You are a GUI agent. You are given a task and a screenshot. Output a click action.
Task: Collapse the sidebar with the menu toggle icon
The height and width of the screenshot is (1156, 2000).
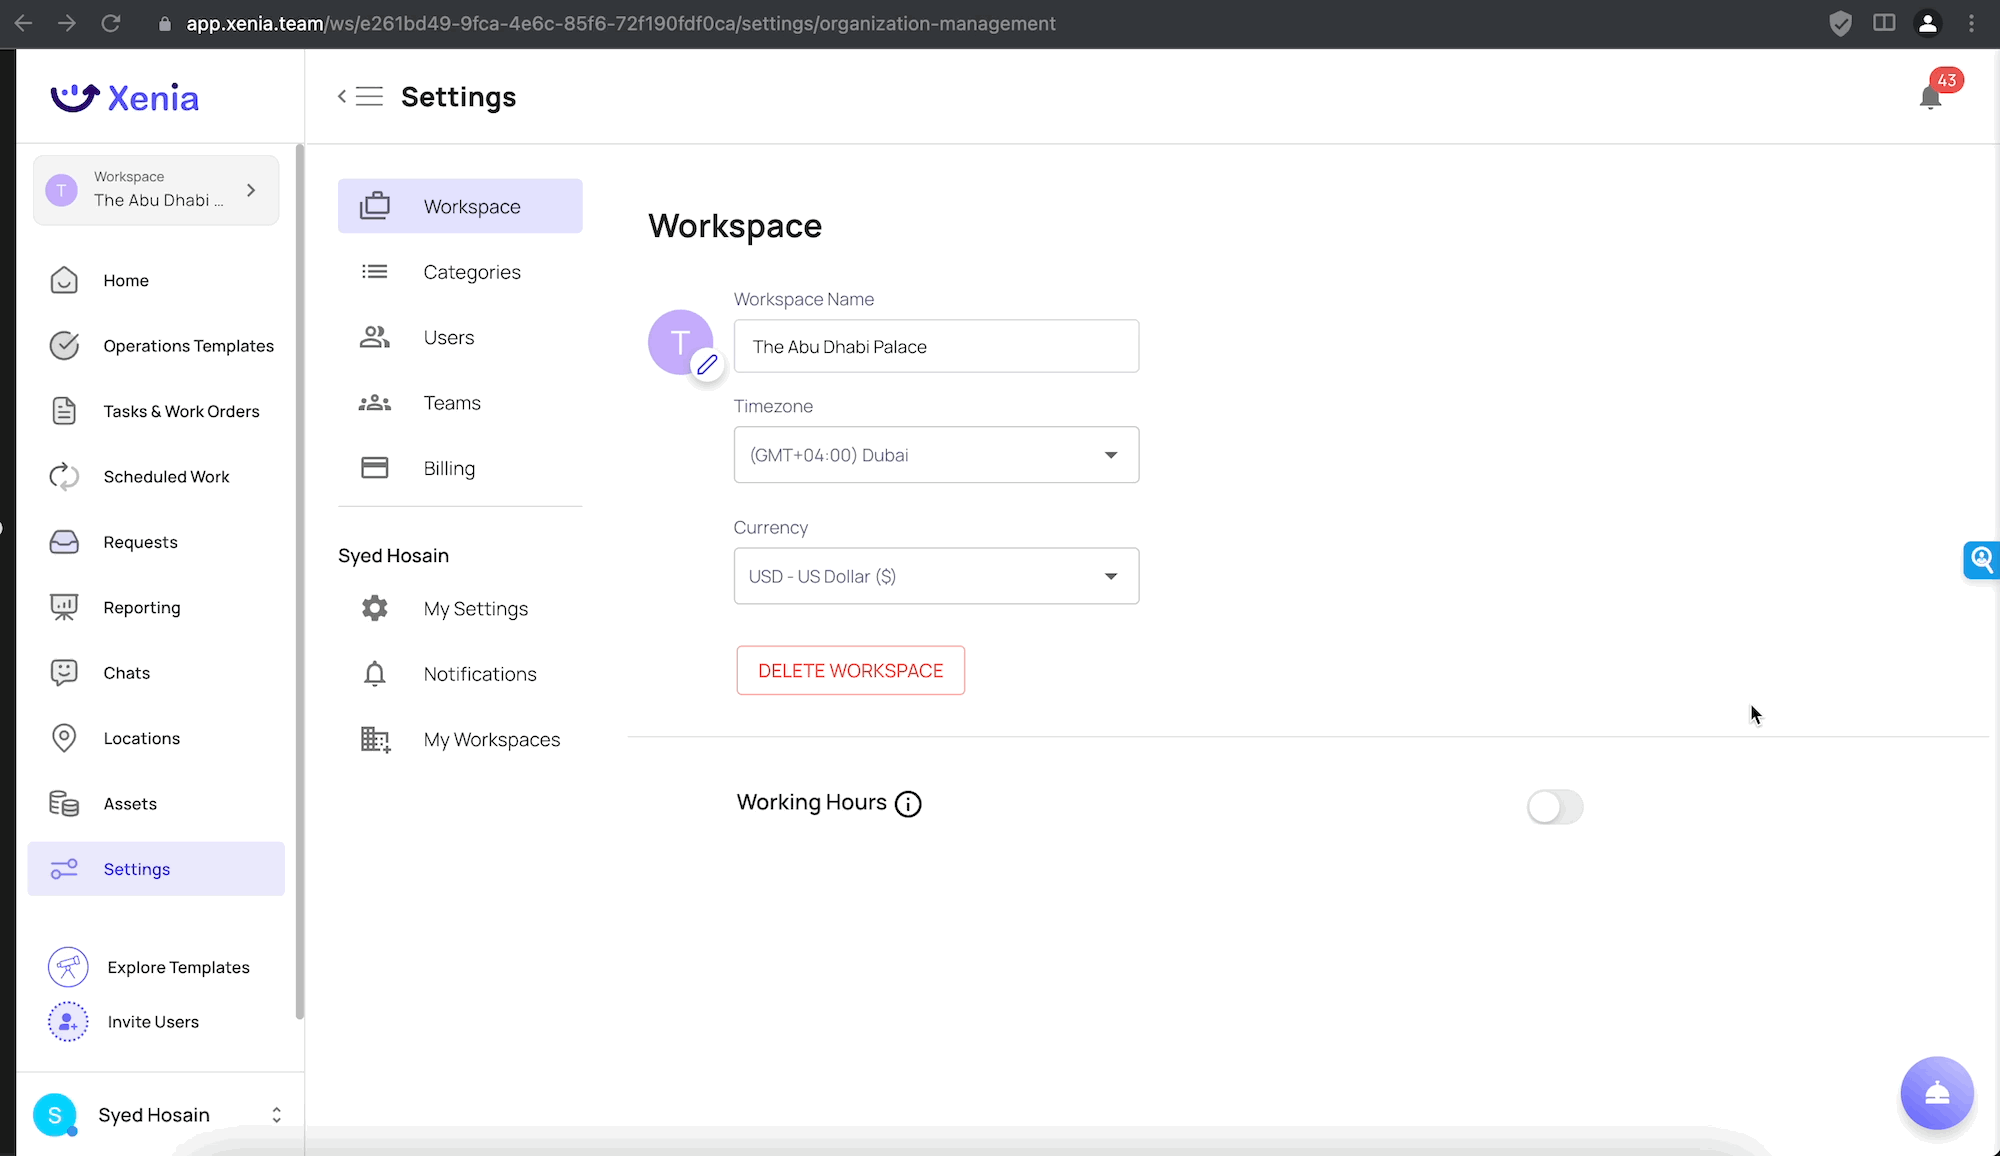(x=360, y=96)
